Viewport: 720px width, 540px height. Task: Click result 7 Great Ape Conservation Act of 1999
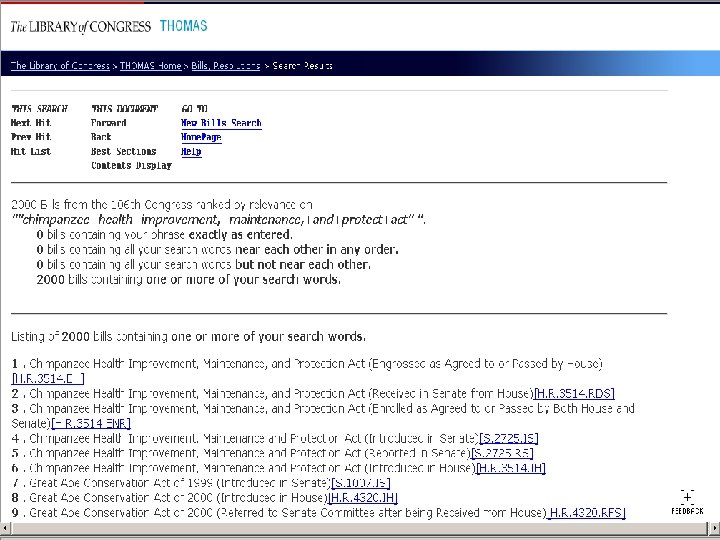coord(180,483)
